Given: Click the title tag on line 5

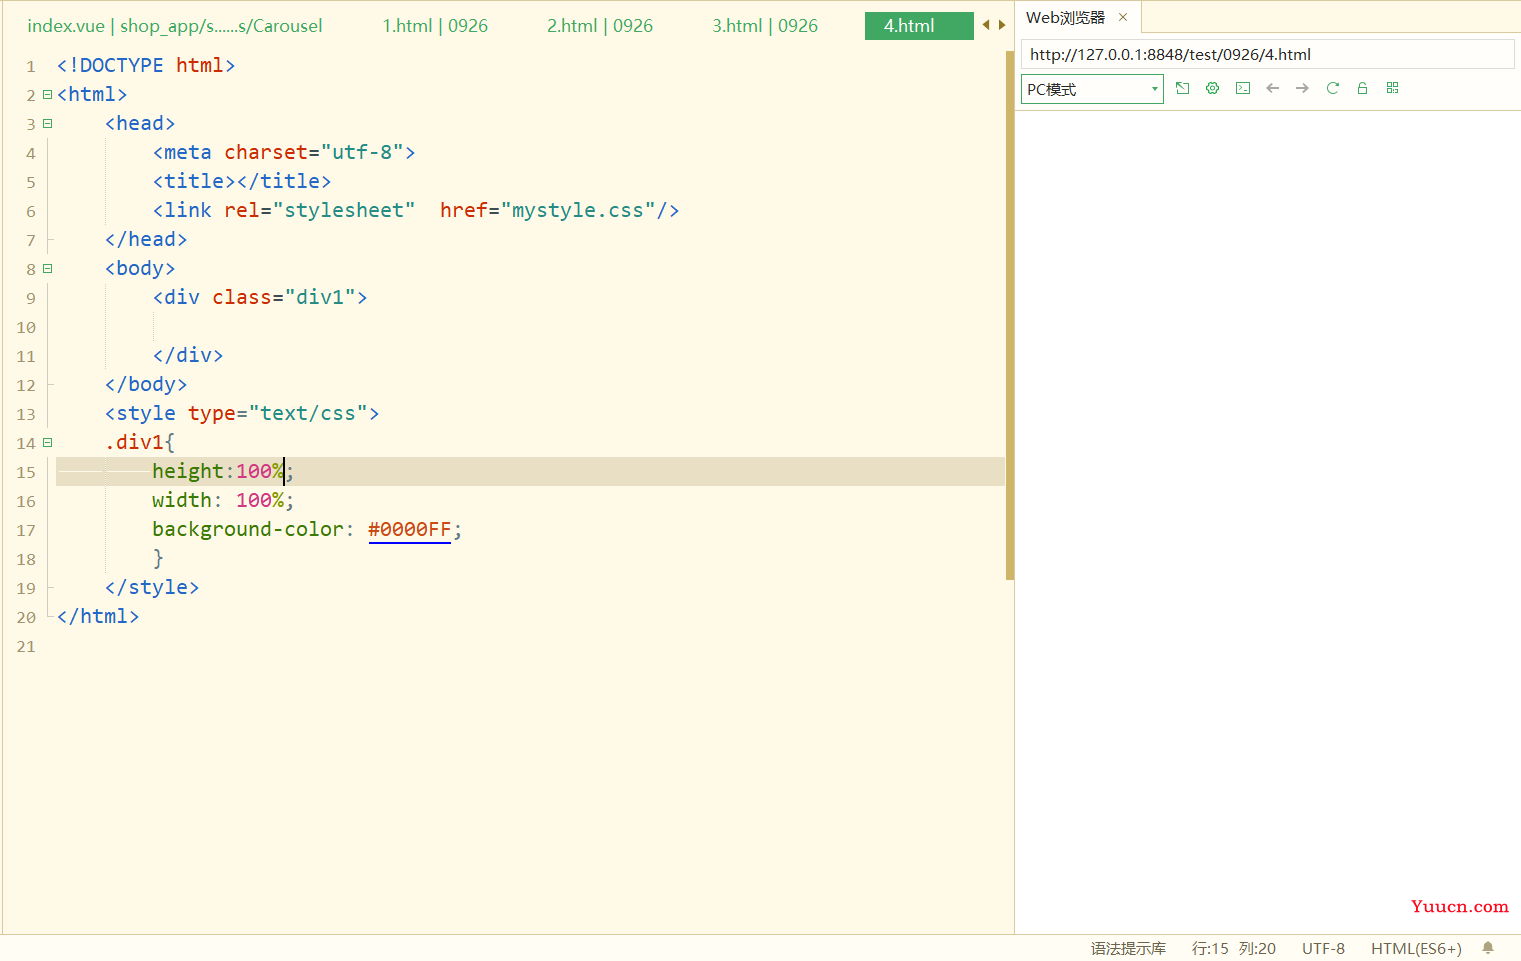Looking at the screenshot, I should (x=242, y=181).
